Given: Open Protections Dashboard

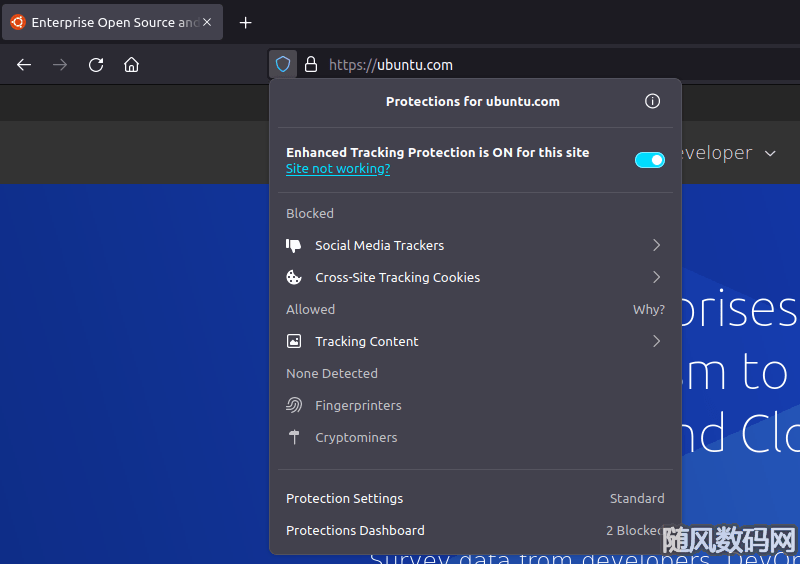Looking at the screenshot, I should (476, 530).
